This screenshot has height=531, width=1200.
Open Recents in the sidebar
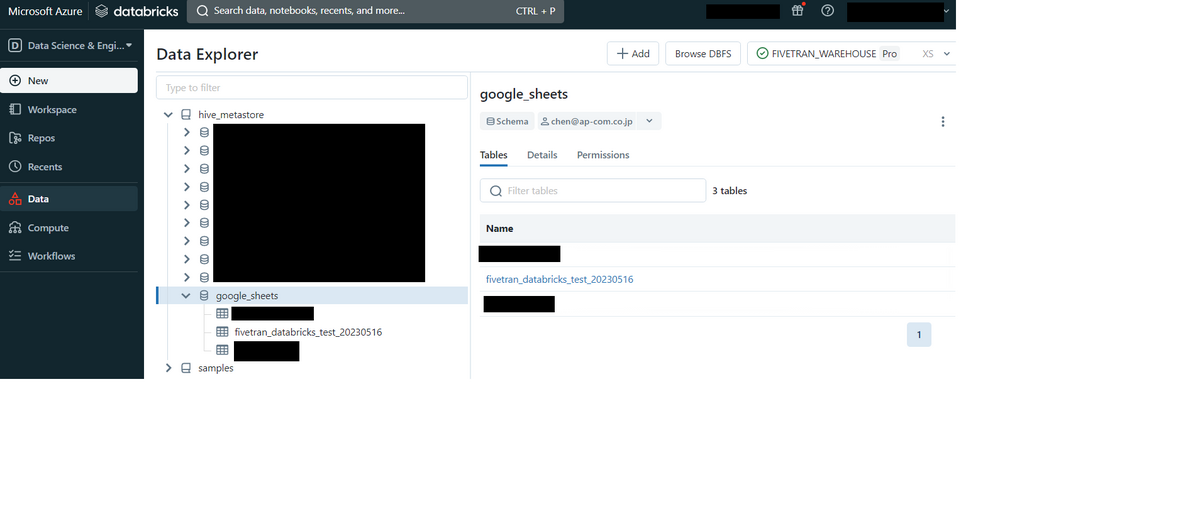(69, 167)
